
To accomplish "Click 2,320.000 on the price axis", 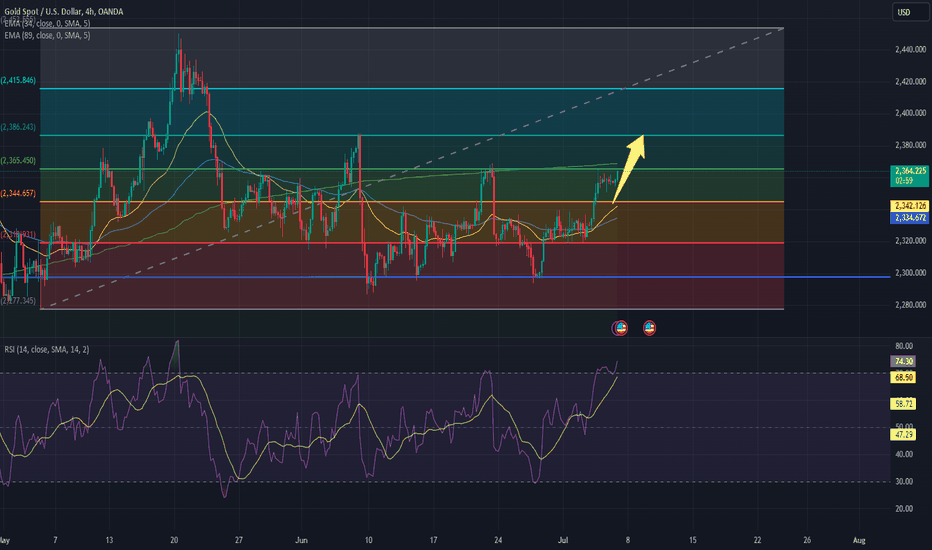I will (910, 241).
